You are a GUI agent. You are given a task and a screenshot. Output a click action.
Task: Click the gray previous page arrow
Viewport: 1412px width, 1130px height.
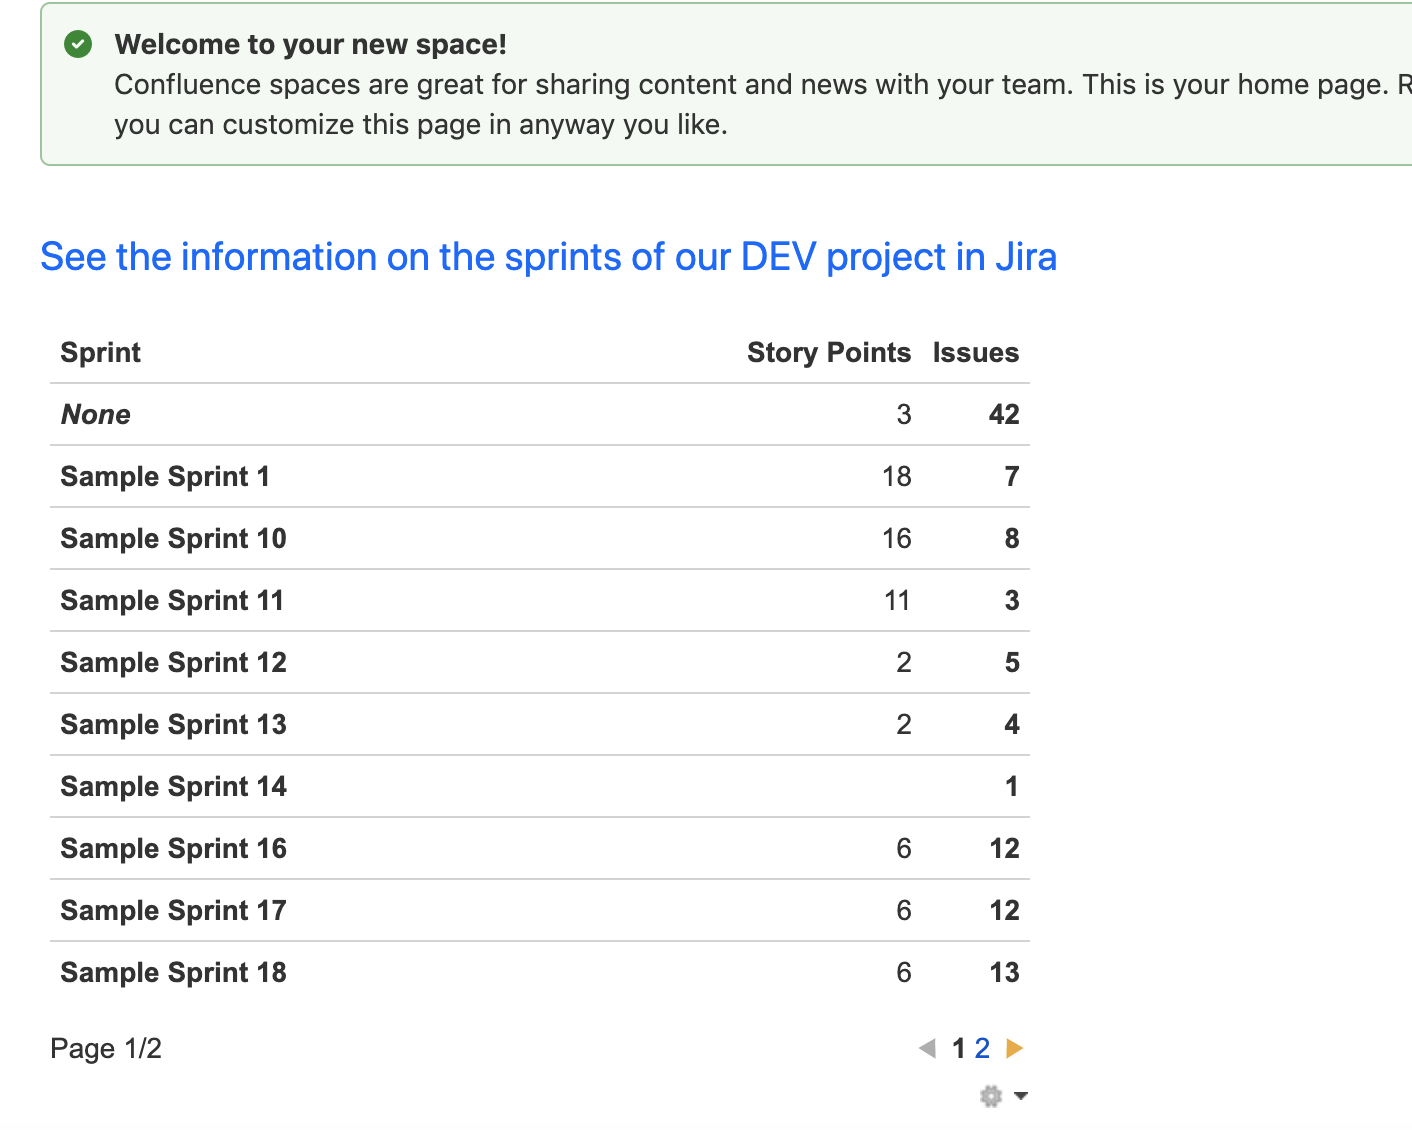(928, 1048)
